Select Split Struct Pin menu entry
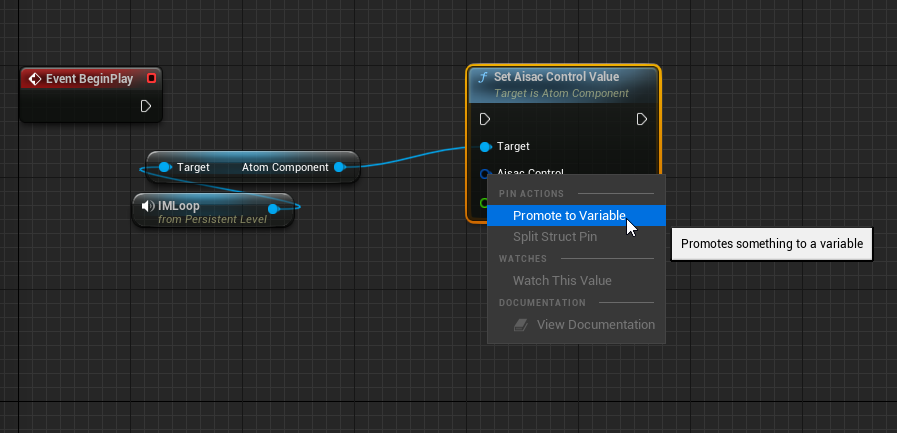Image resolution: width=897 pixels, height=433 pixels. pos(576,237)
